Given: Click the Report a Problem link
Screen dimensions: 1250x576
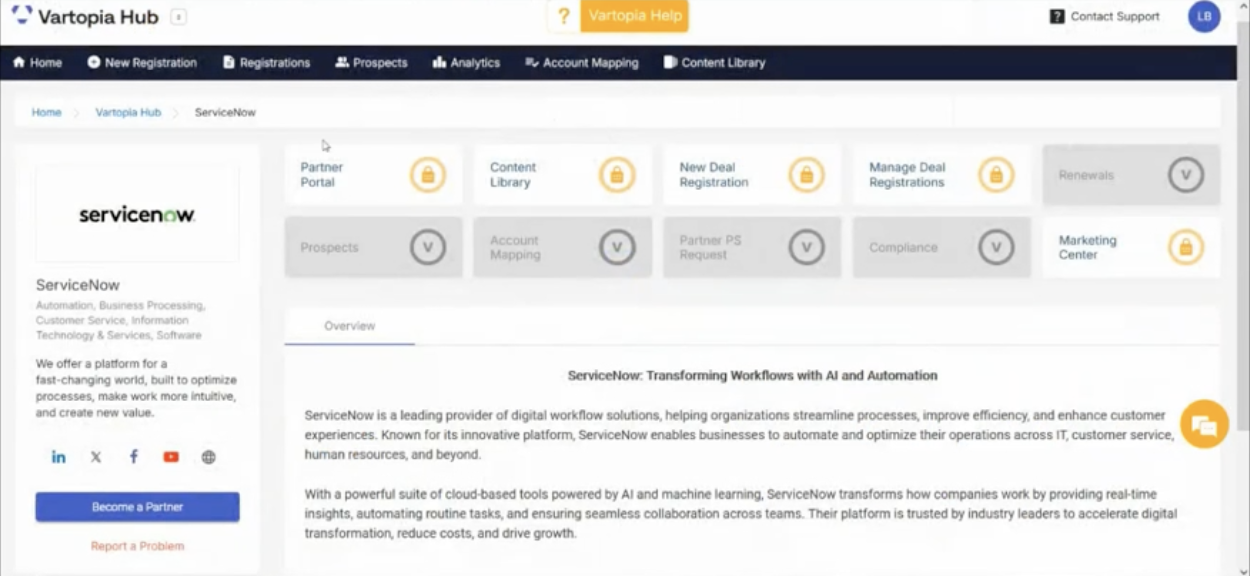Looking at the screenshot, I should click(137, 546).
